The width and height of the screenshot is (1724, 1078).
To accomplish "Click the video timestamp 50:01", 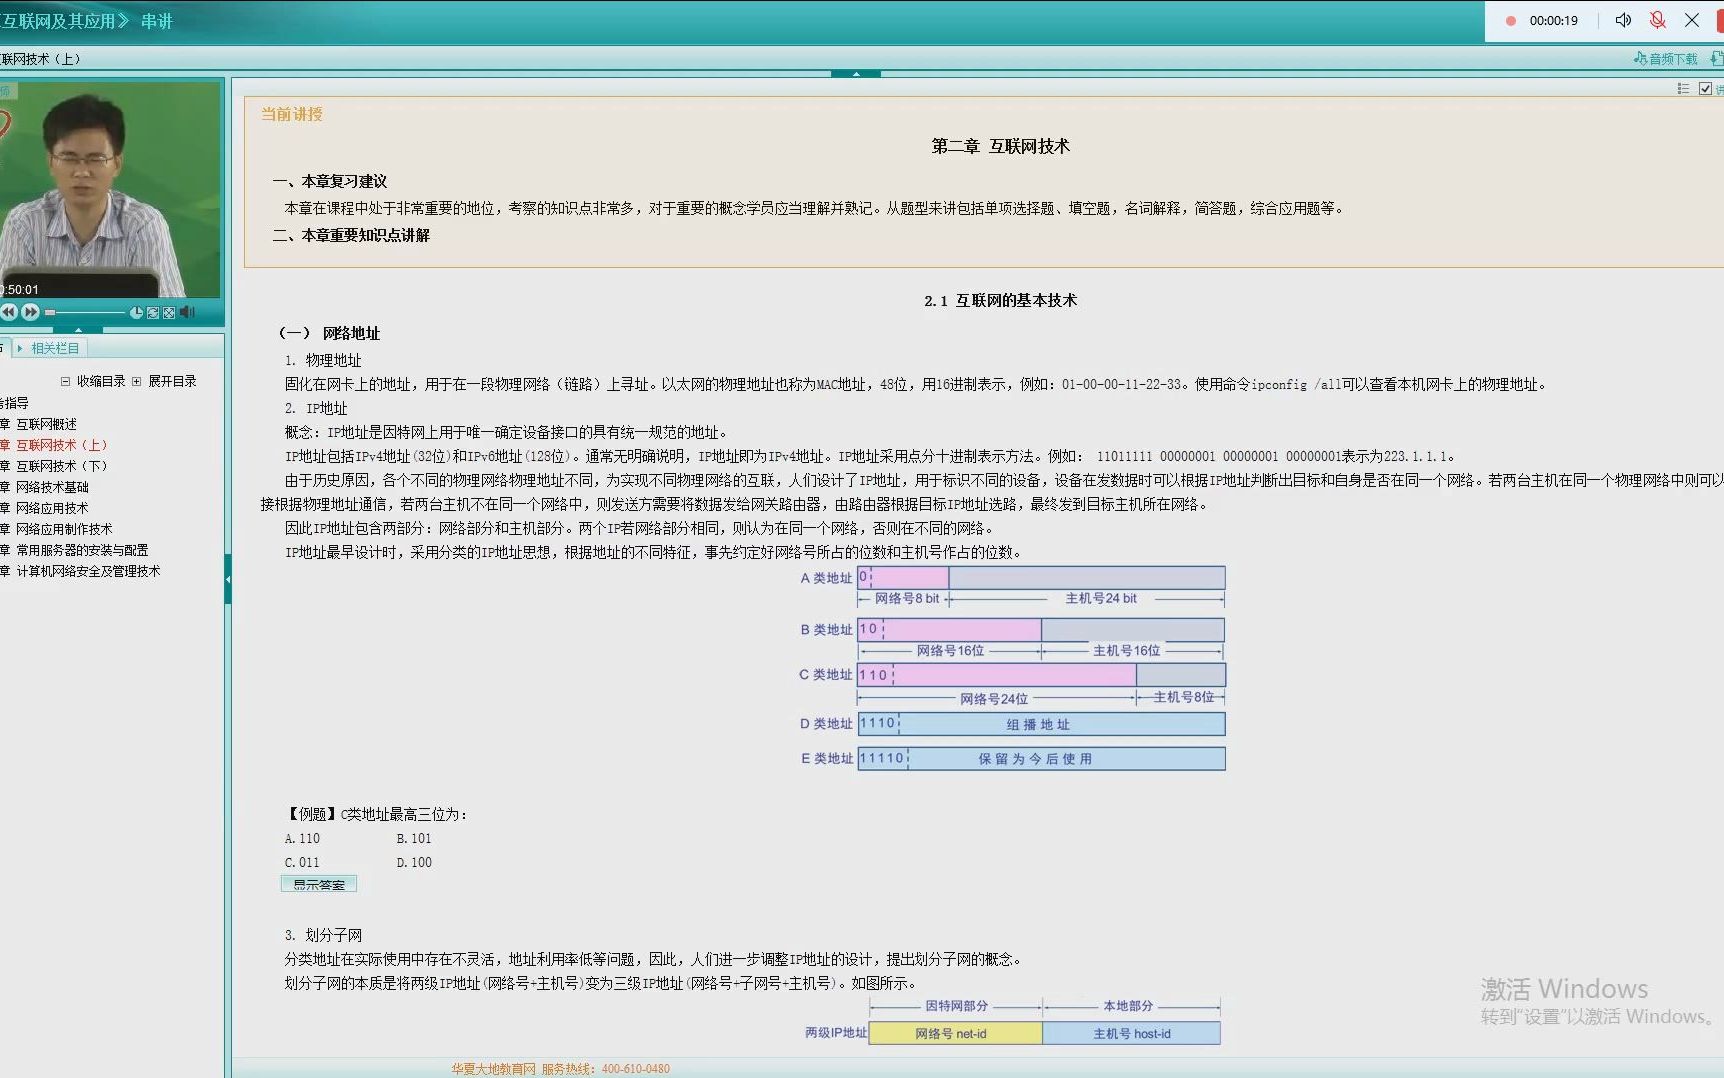I will pyautogui.click(x=21, y=290).
